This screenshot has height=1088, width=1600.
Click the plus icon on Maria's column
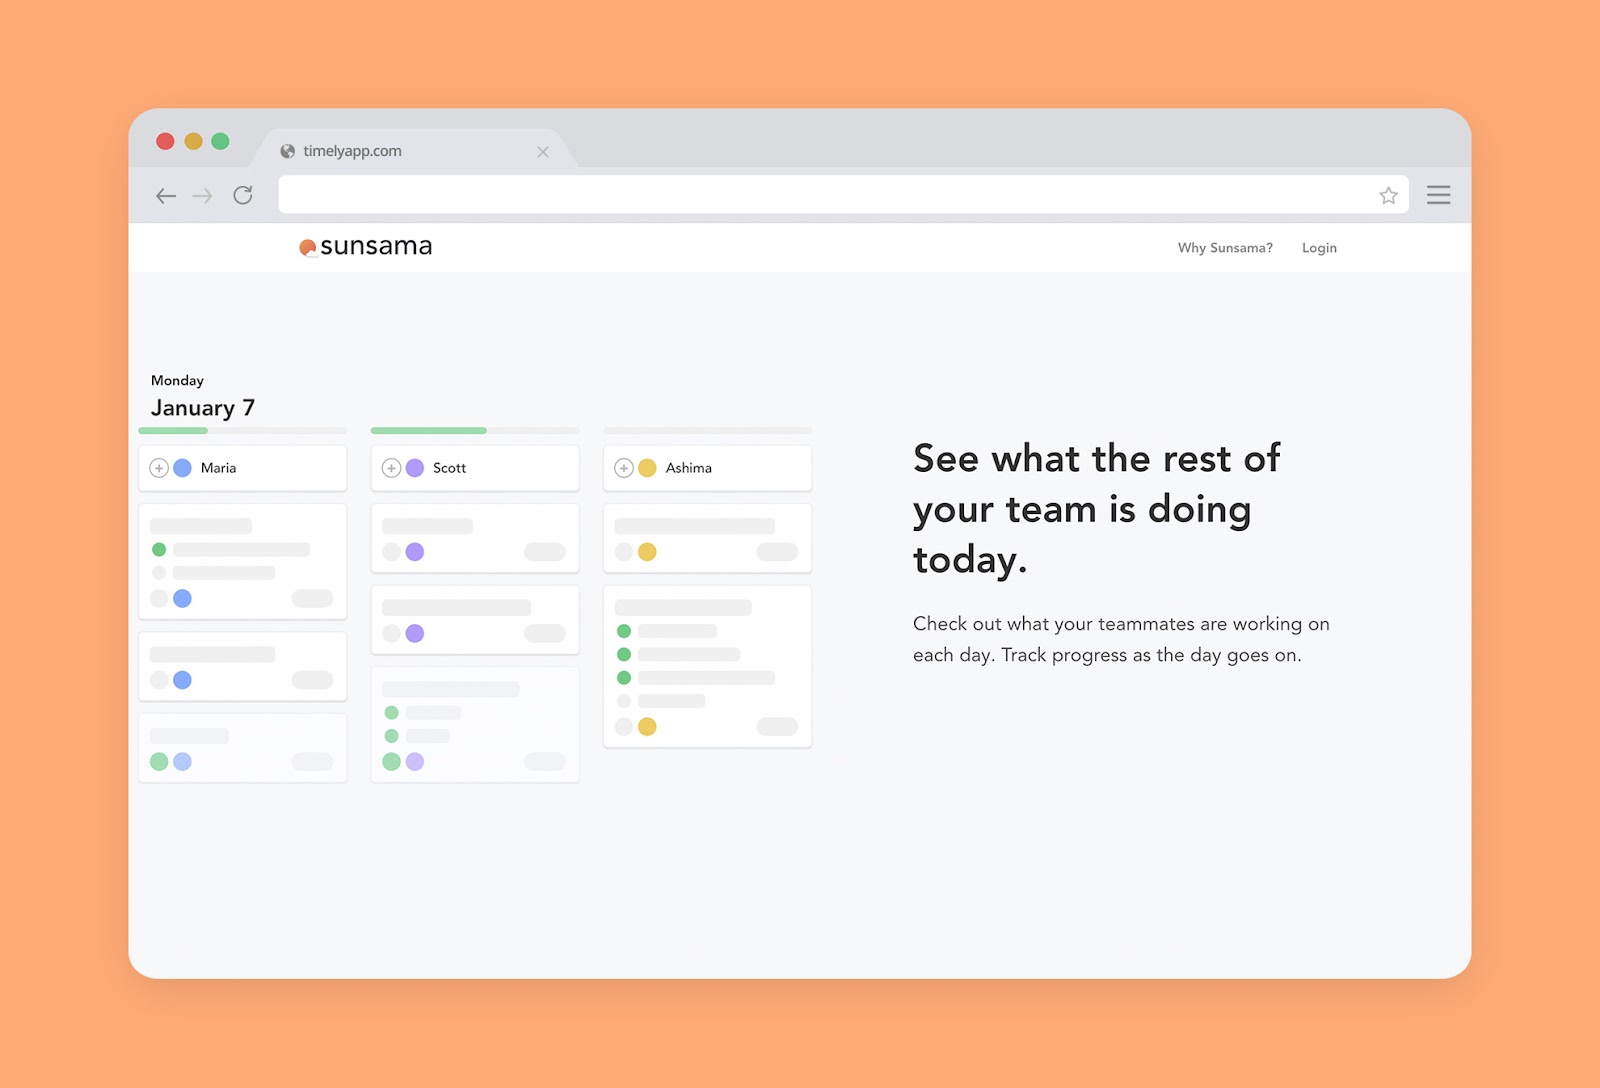pyautogui.click(x=159, y=467)
